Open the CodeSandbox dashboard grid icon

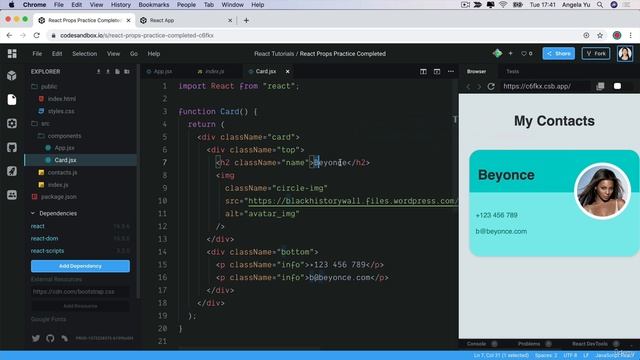click(x=12, y=53)
